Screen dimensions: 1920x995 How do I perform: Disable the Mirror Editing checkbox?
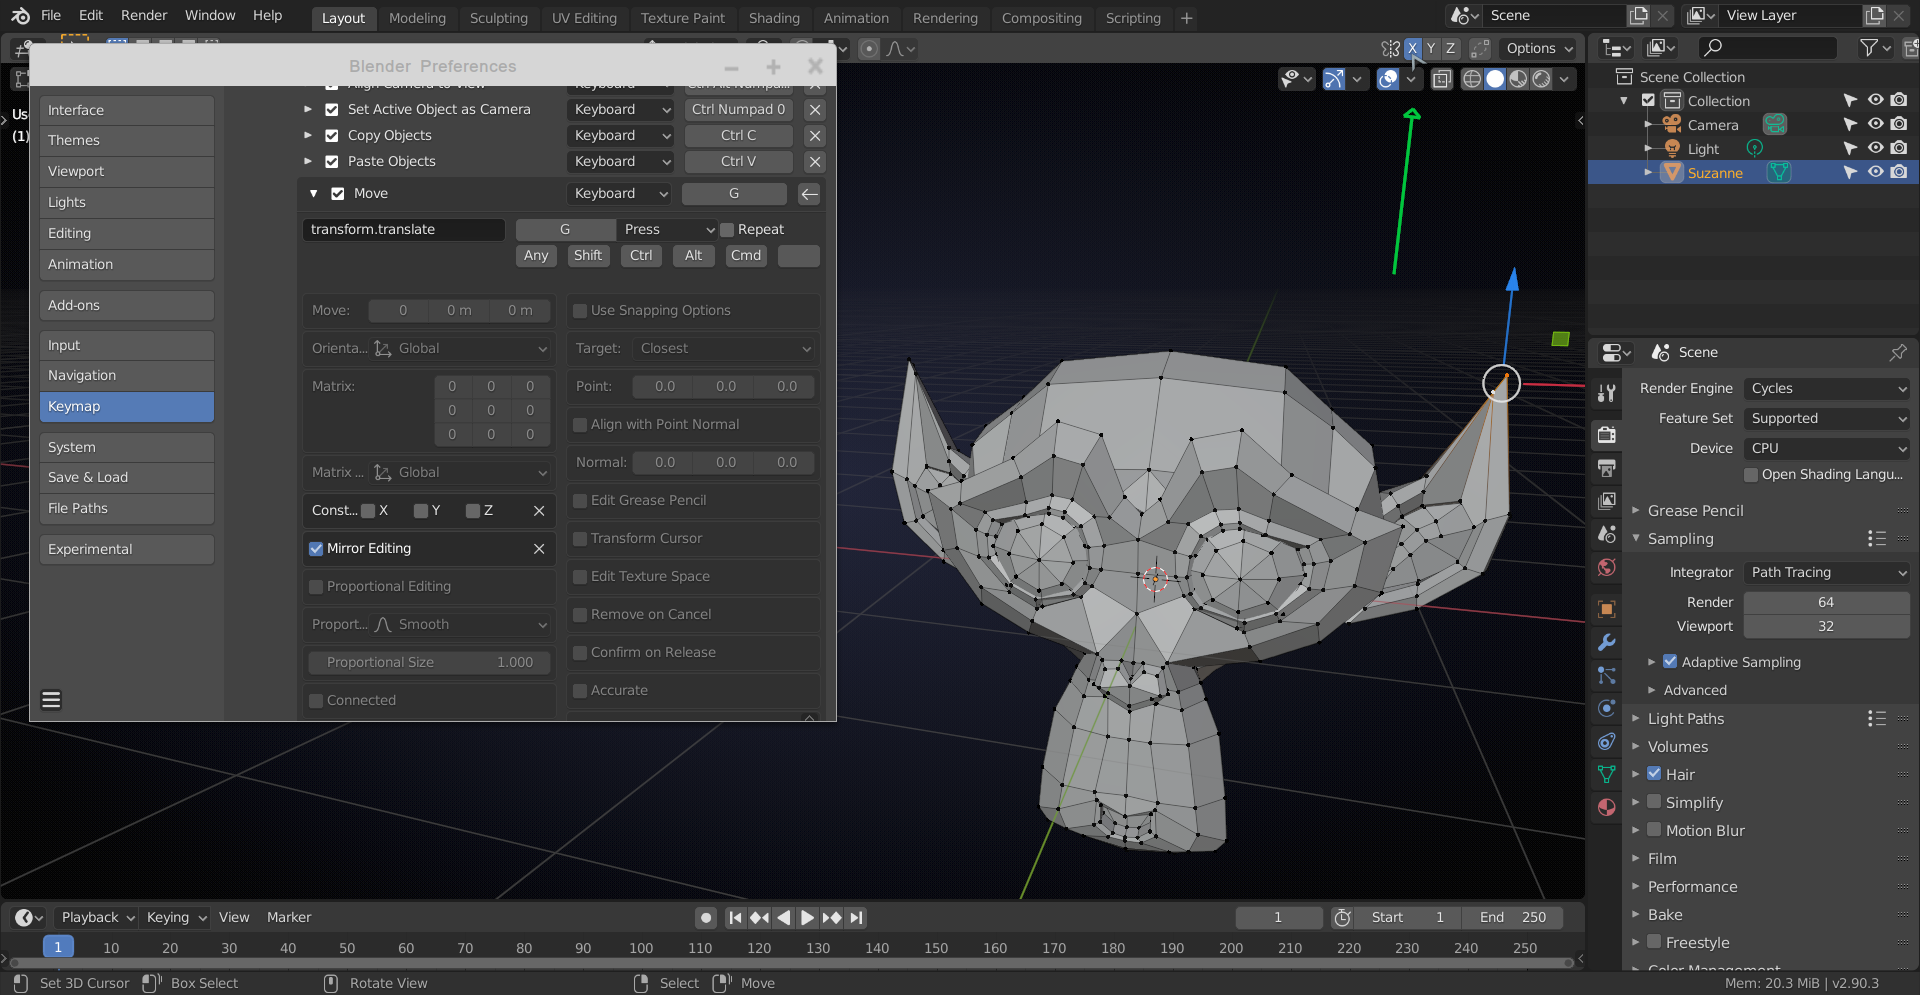tap(316, 549)
